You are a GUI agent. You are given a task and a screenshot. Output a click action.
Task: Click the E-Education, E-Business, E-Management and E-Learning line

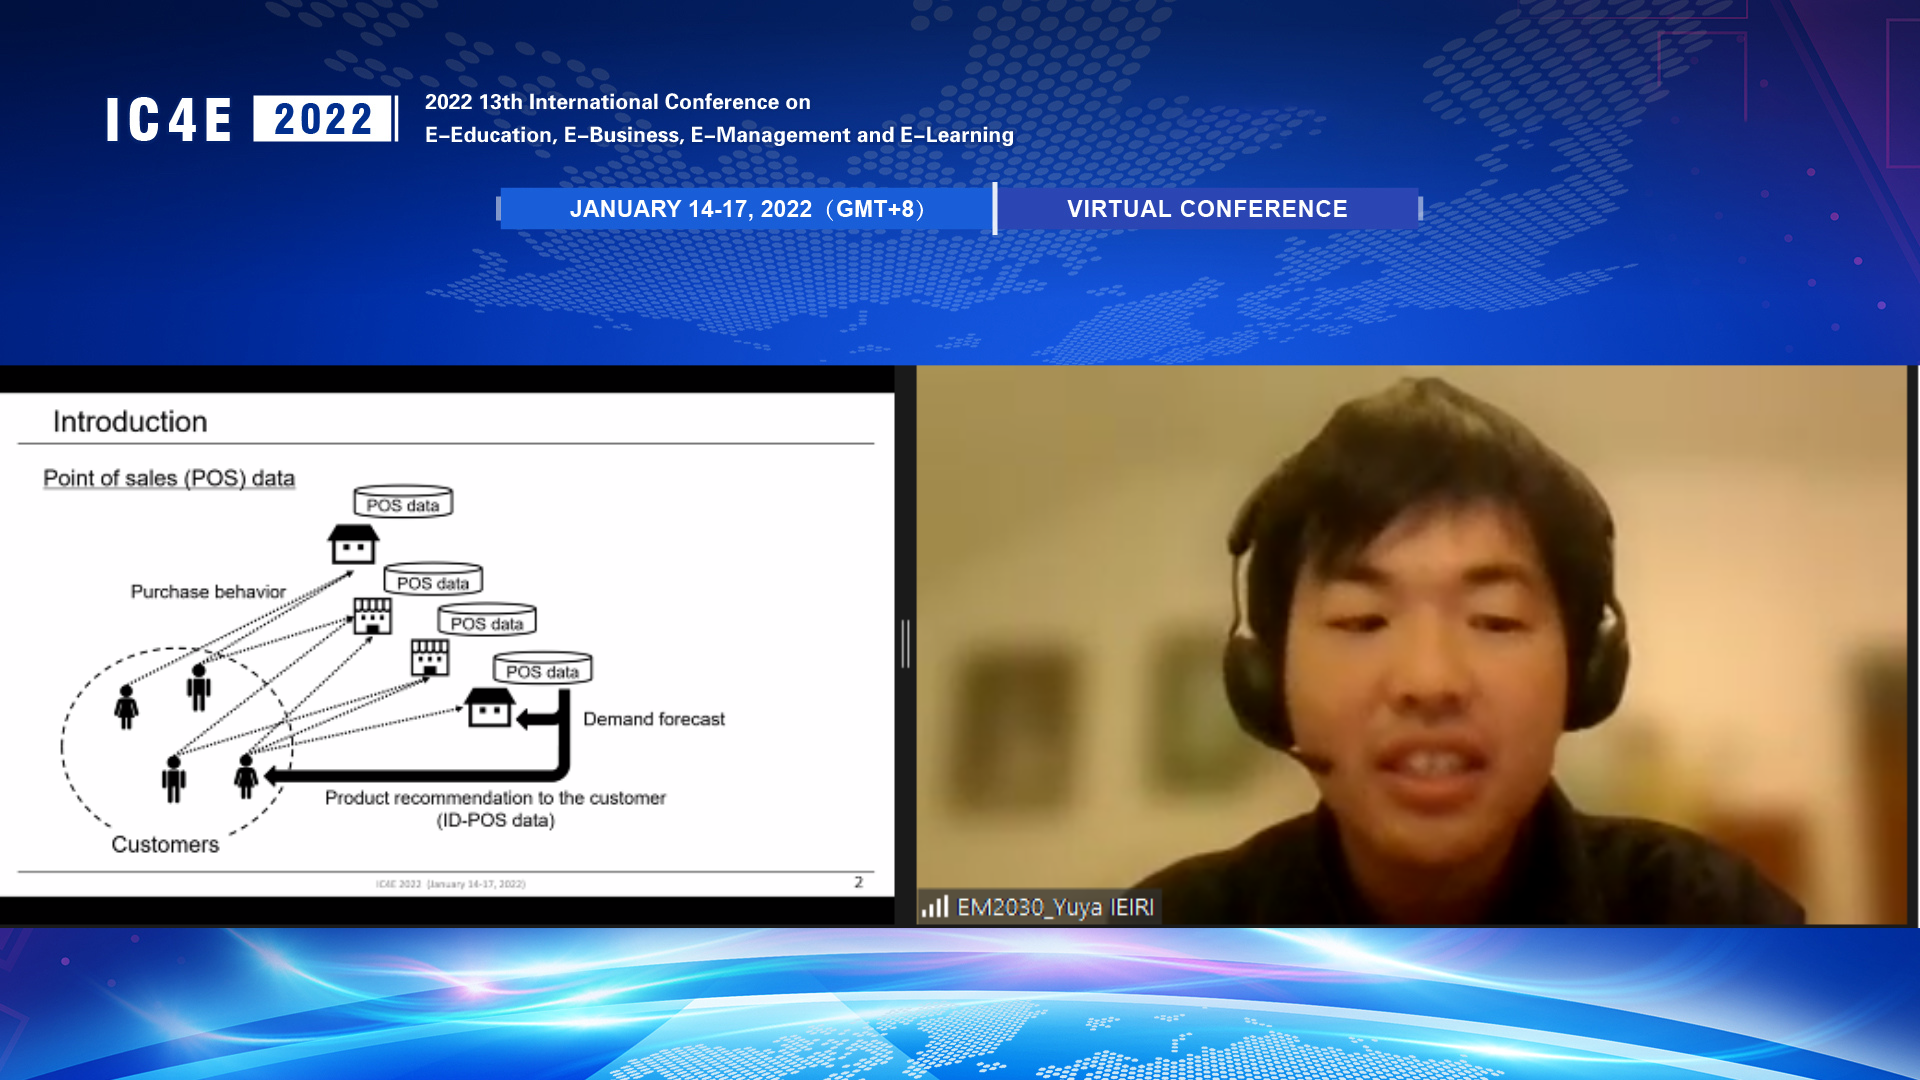point(719,135)
